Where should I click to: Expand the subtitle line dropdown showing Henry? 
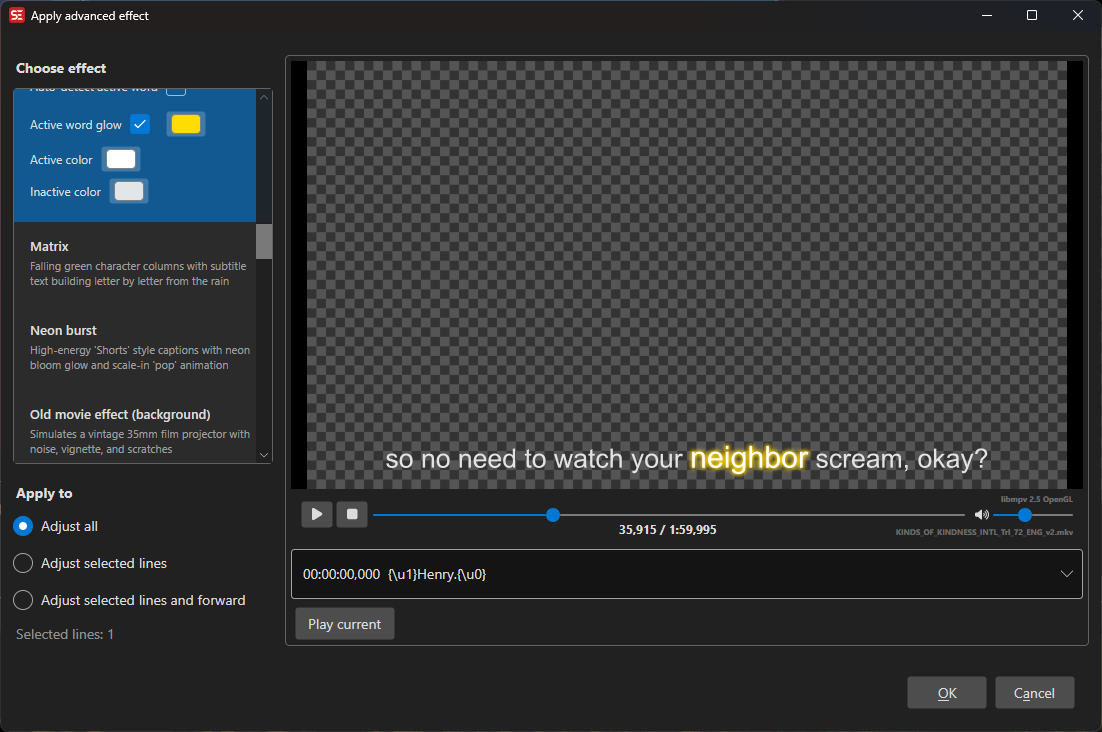pyautogui.click(x=1066, y=574)
